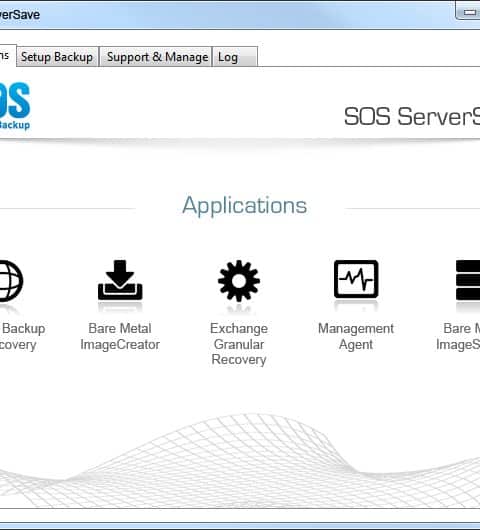This screenshot has height=530, width=480.
Task: Switch to Support & Manage tab
Action: [x=156, y=57]
